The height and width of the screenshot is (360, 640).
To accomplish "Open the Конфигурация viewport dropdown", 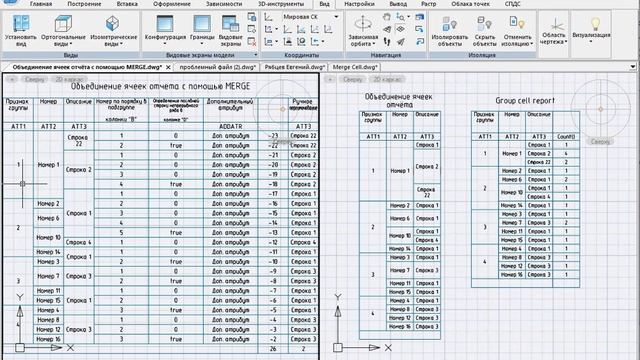I will (165, 31).
